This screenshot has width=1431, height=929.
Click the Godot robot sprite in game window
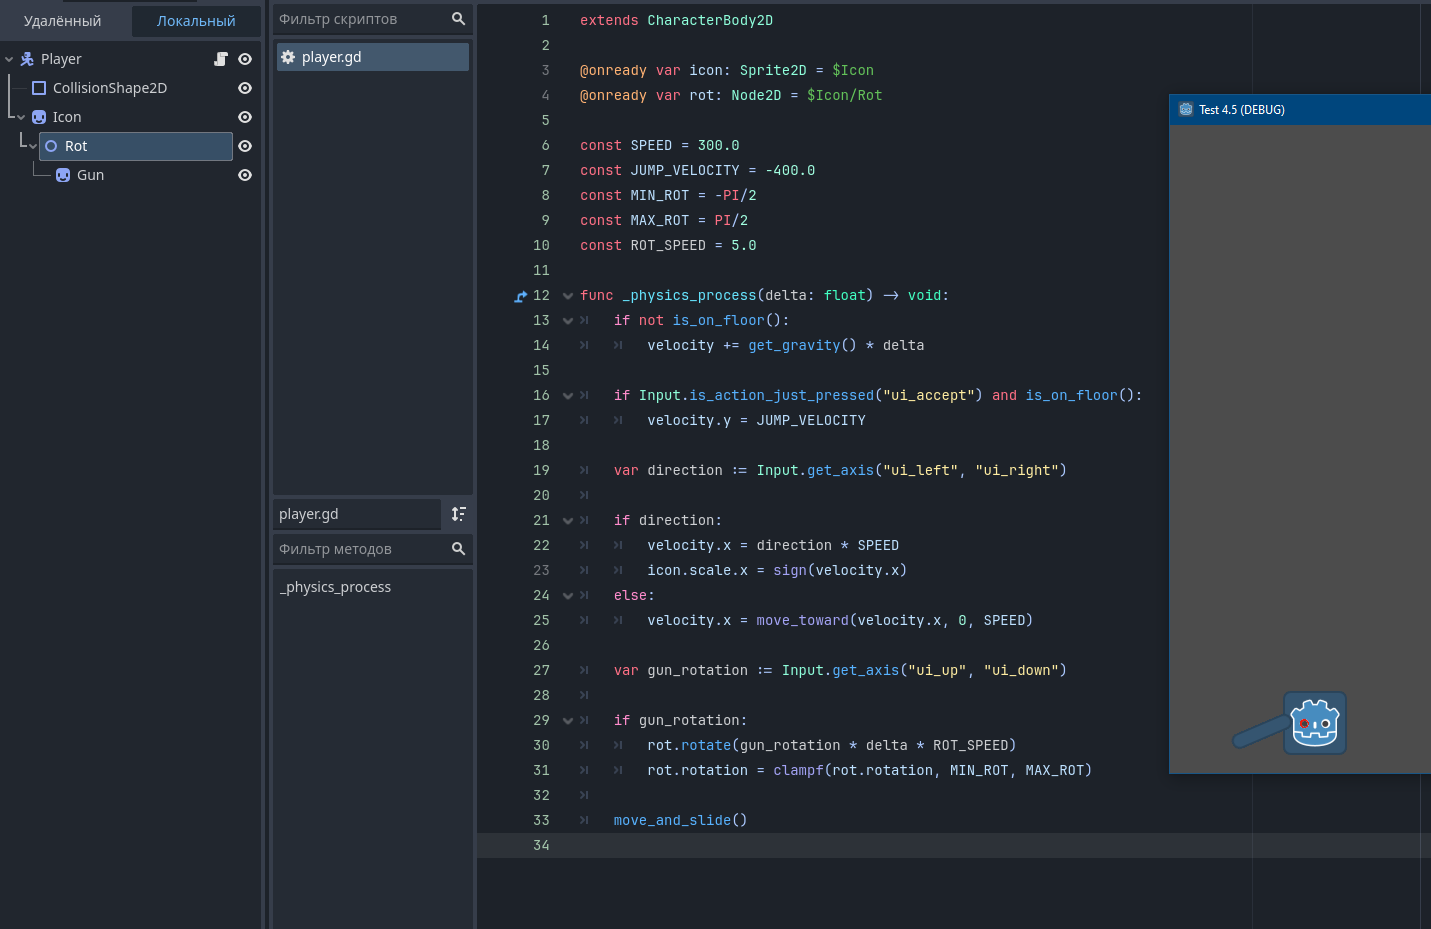pos(1314,723)
